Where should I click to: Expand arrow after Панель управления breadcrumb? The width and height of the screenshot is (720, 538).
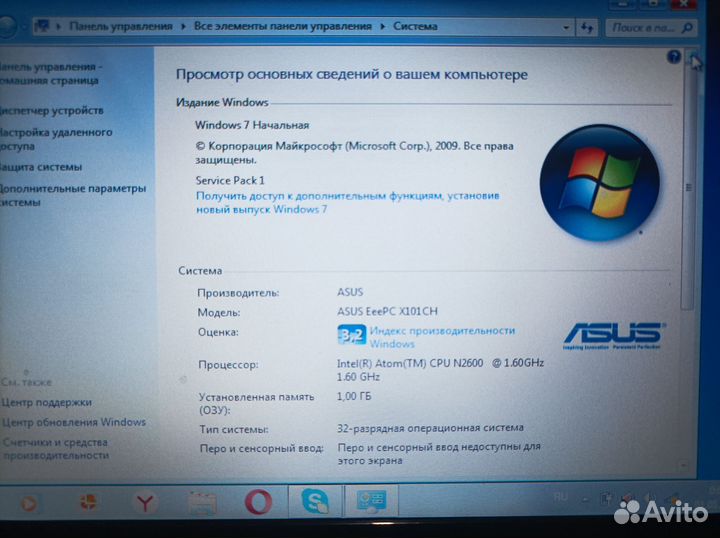click(183, 26)
